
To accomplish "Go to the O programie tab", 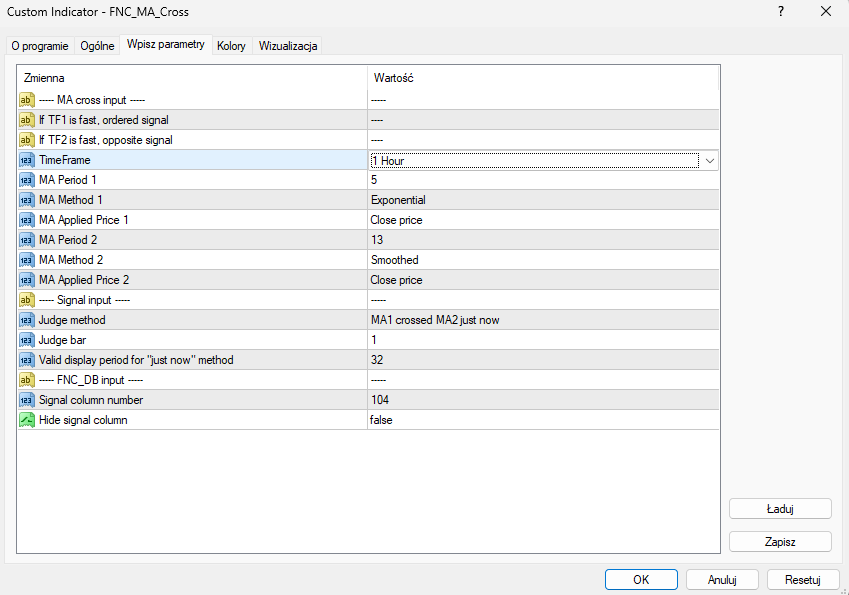I will 40,46.
